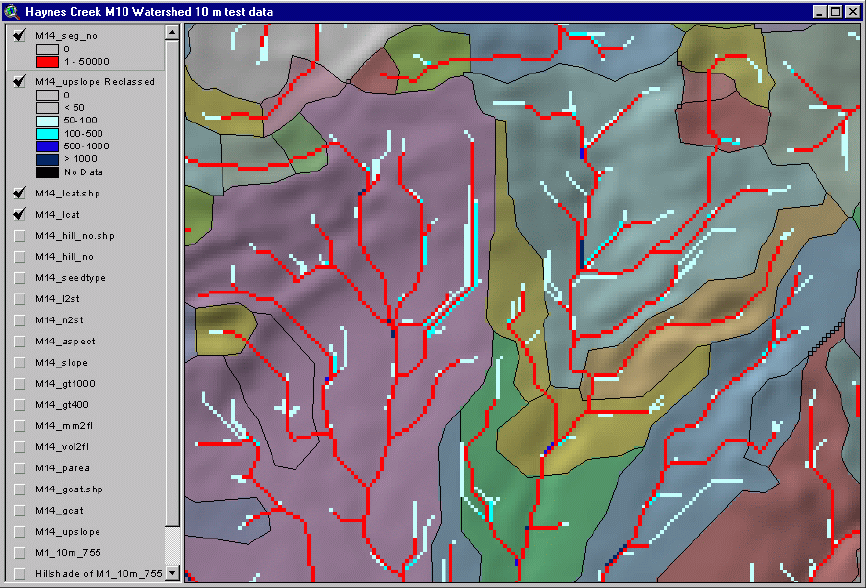Image resolution: width=866 pixels, height=588 pixels.
Task: Select the M14_upslope Reclassed theme name
Action: pyautogui.click(x=95, y=82)
